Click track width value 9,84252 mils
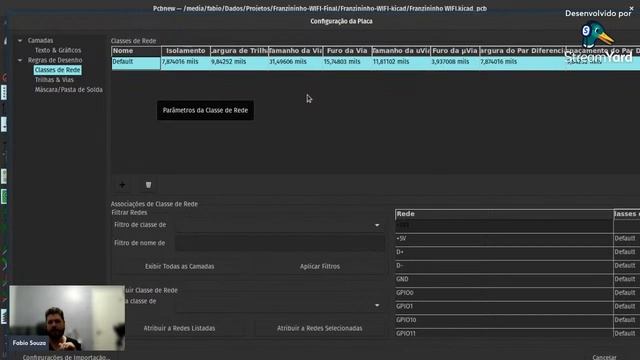The width and height of the screenshot is (640, 360). coord(240,62)
